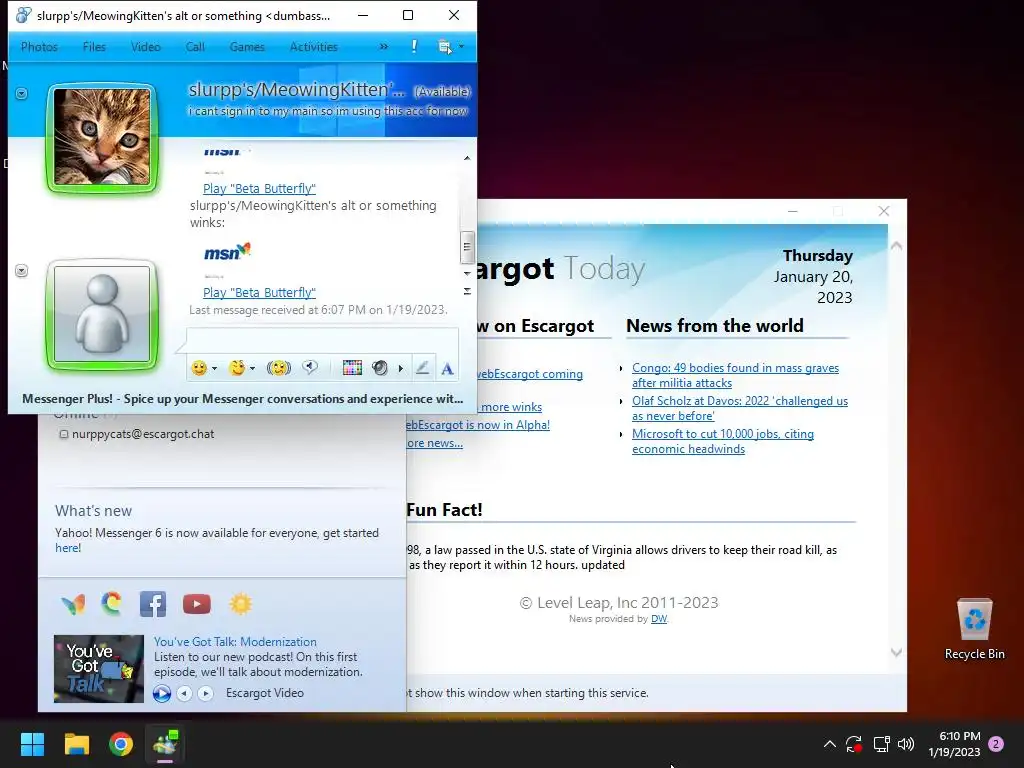Click lower Play "Beta Butterfly" link
Viewport: 1024px width, 768px height.
(259, 293)
